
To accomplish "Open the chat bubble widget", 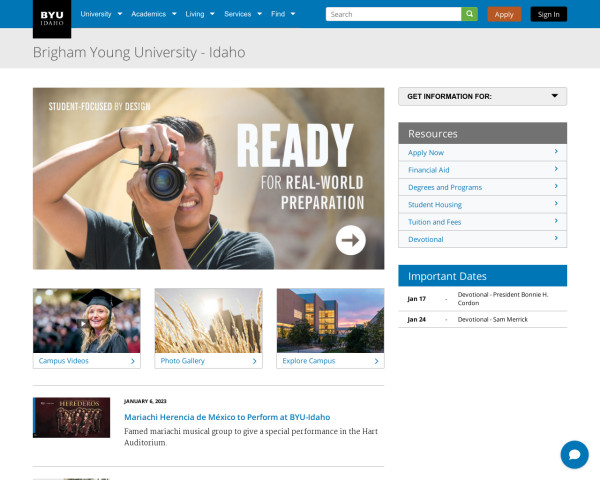I will (x=574, y=454).
